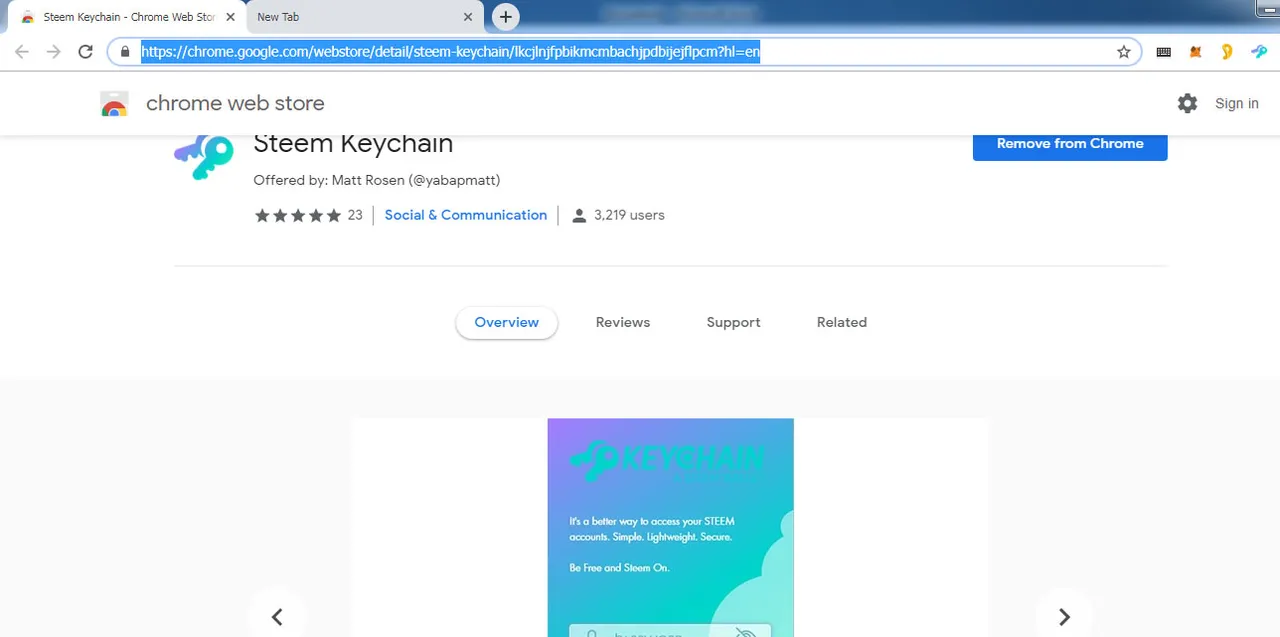Show previous screenshot with left arrow

pos(277,617)
